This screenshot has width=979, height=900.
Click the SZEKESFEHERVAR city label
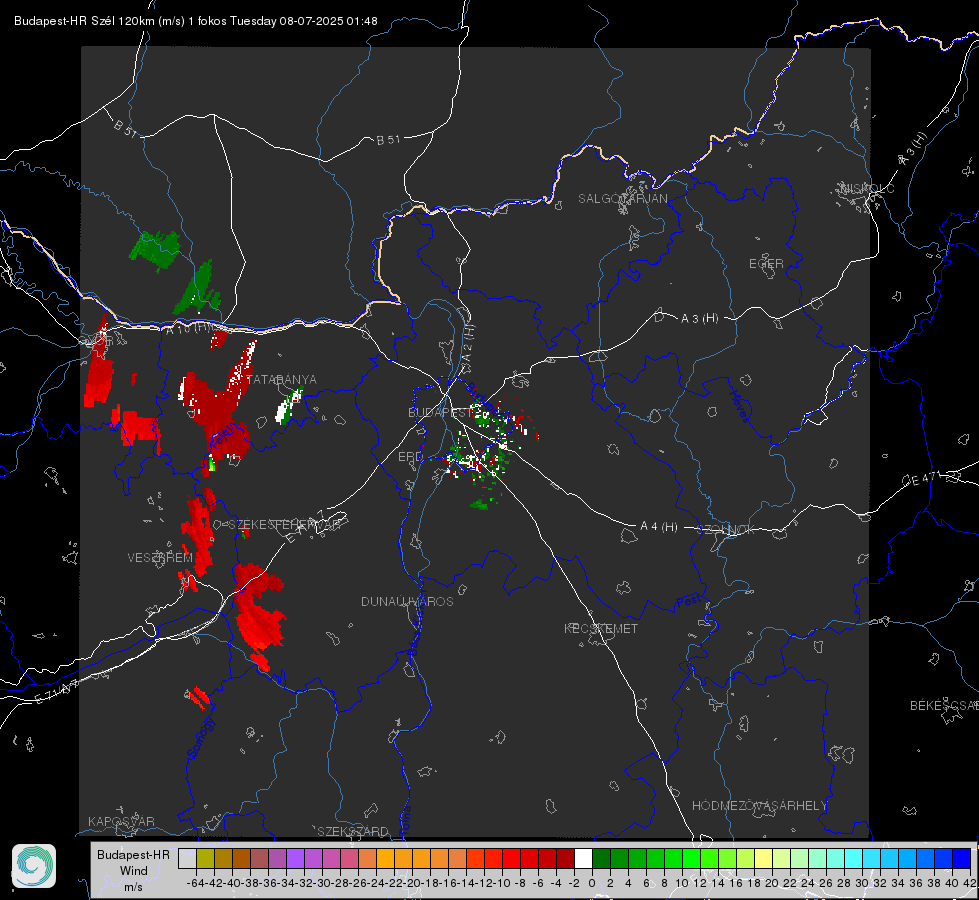284,525
